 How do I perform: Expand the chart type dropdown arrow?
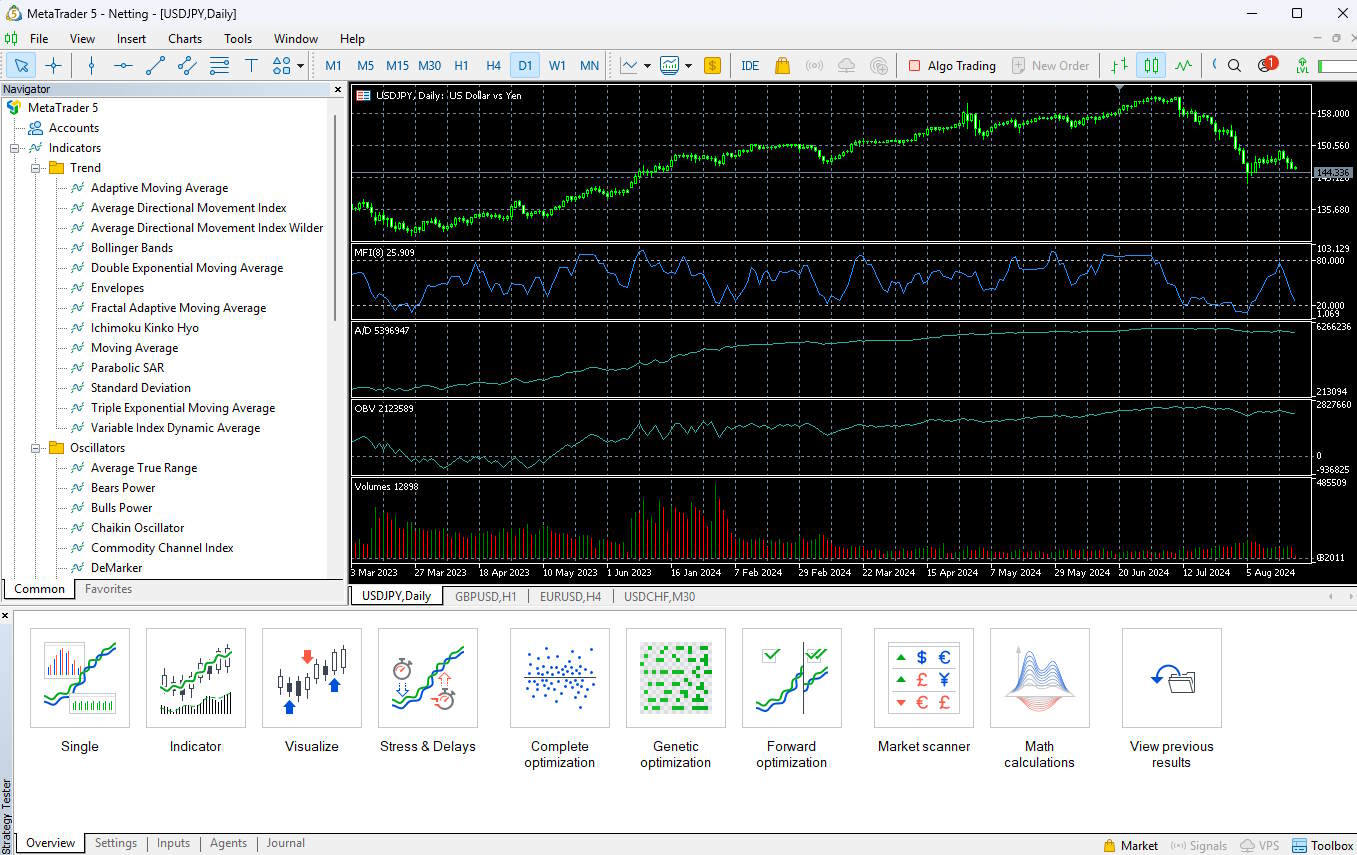[x=647, y=67]
